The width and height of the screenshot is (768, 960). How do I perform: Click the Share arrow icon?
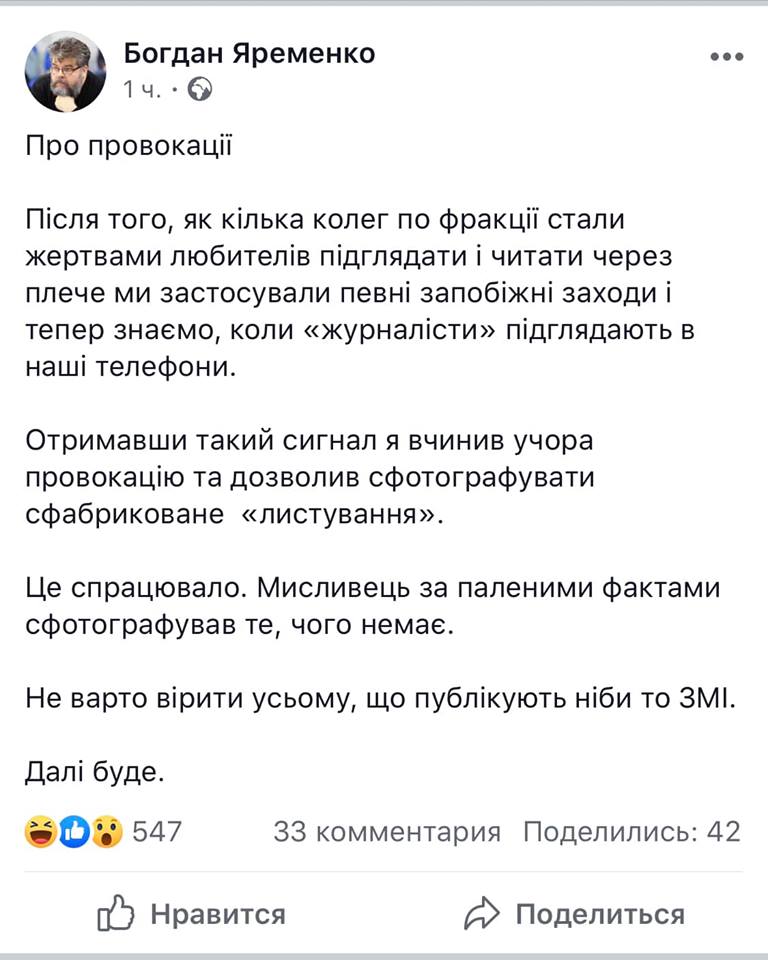pyautogui.click(x=484, y=913)
